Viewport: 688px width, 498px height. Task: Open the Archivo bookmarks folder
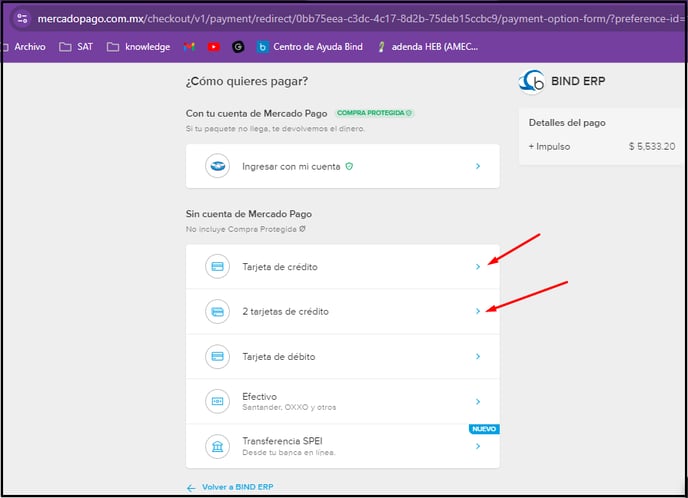tap(24, 47)
